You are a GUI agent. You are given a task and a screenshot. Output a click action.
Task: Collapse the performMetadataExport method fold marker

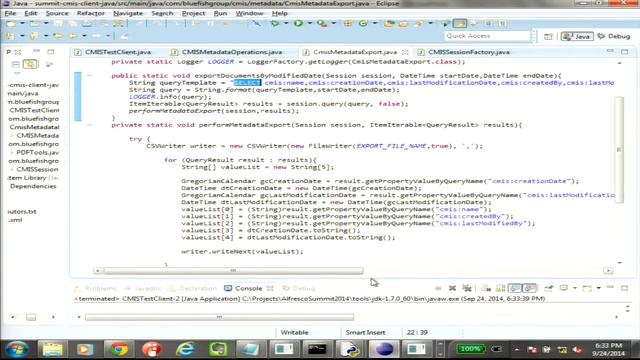89,125
